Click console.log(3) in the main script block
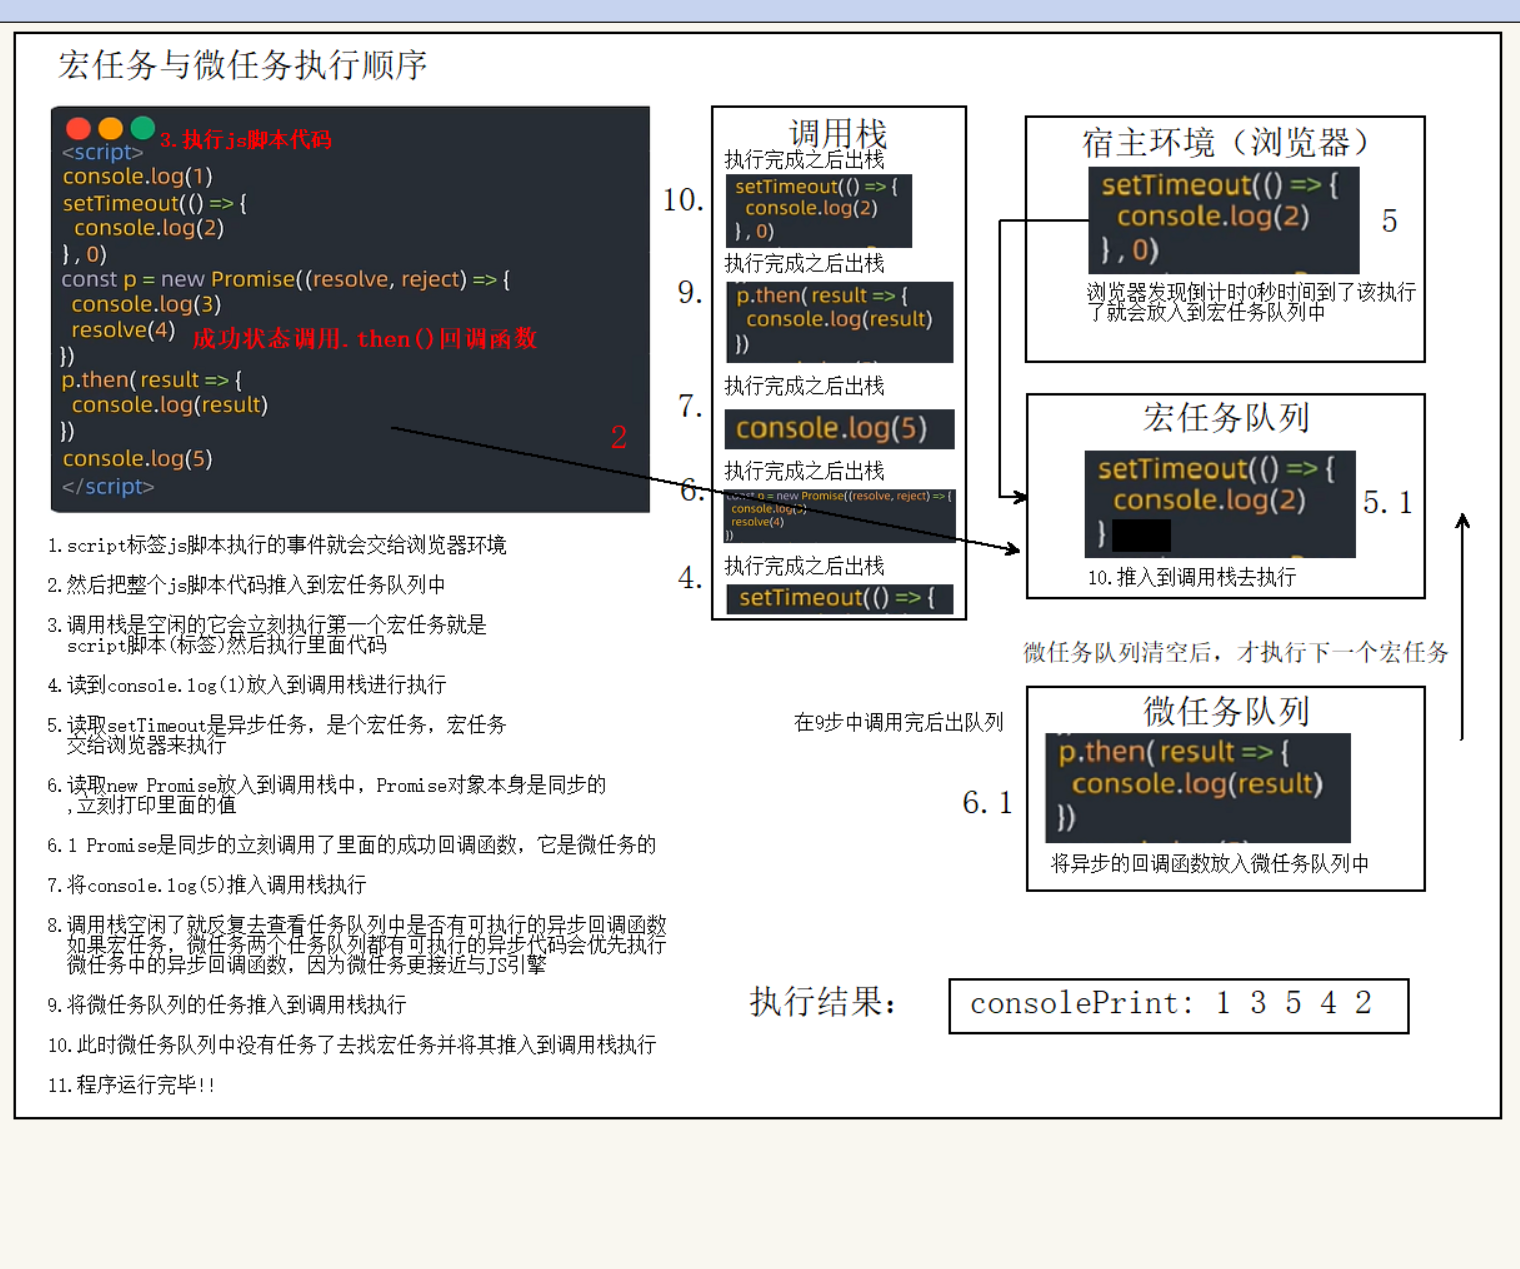 click(x=146, y=304)
